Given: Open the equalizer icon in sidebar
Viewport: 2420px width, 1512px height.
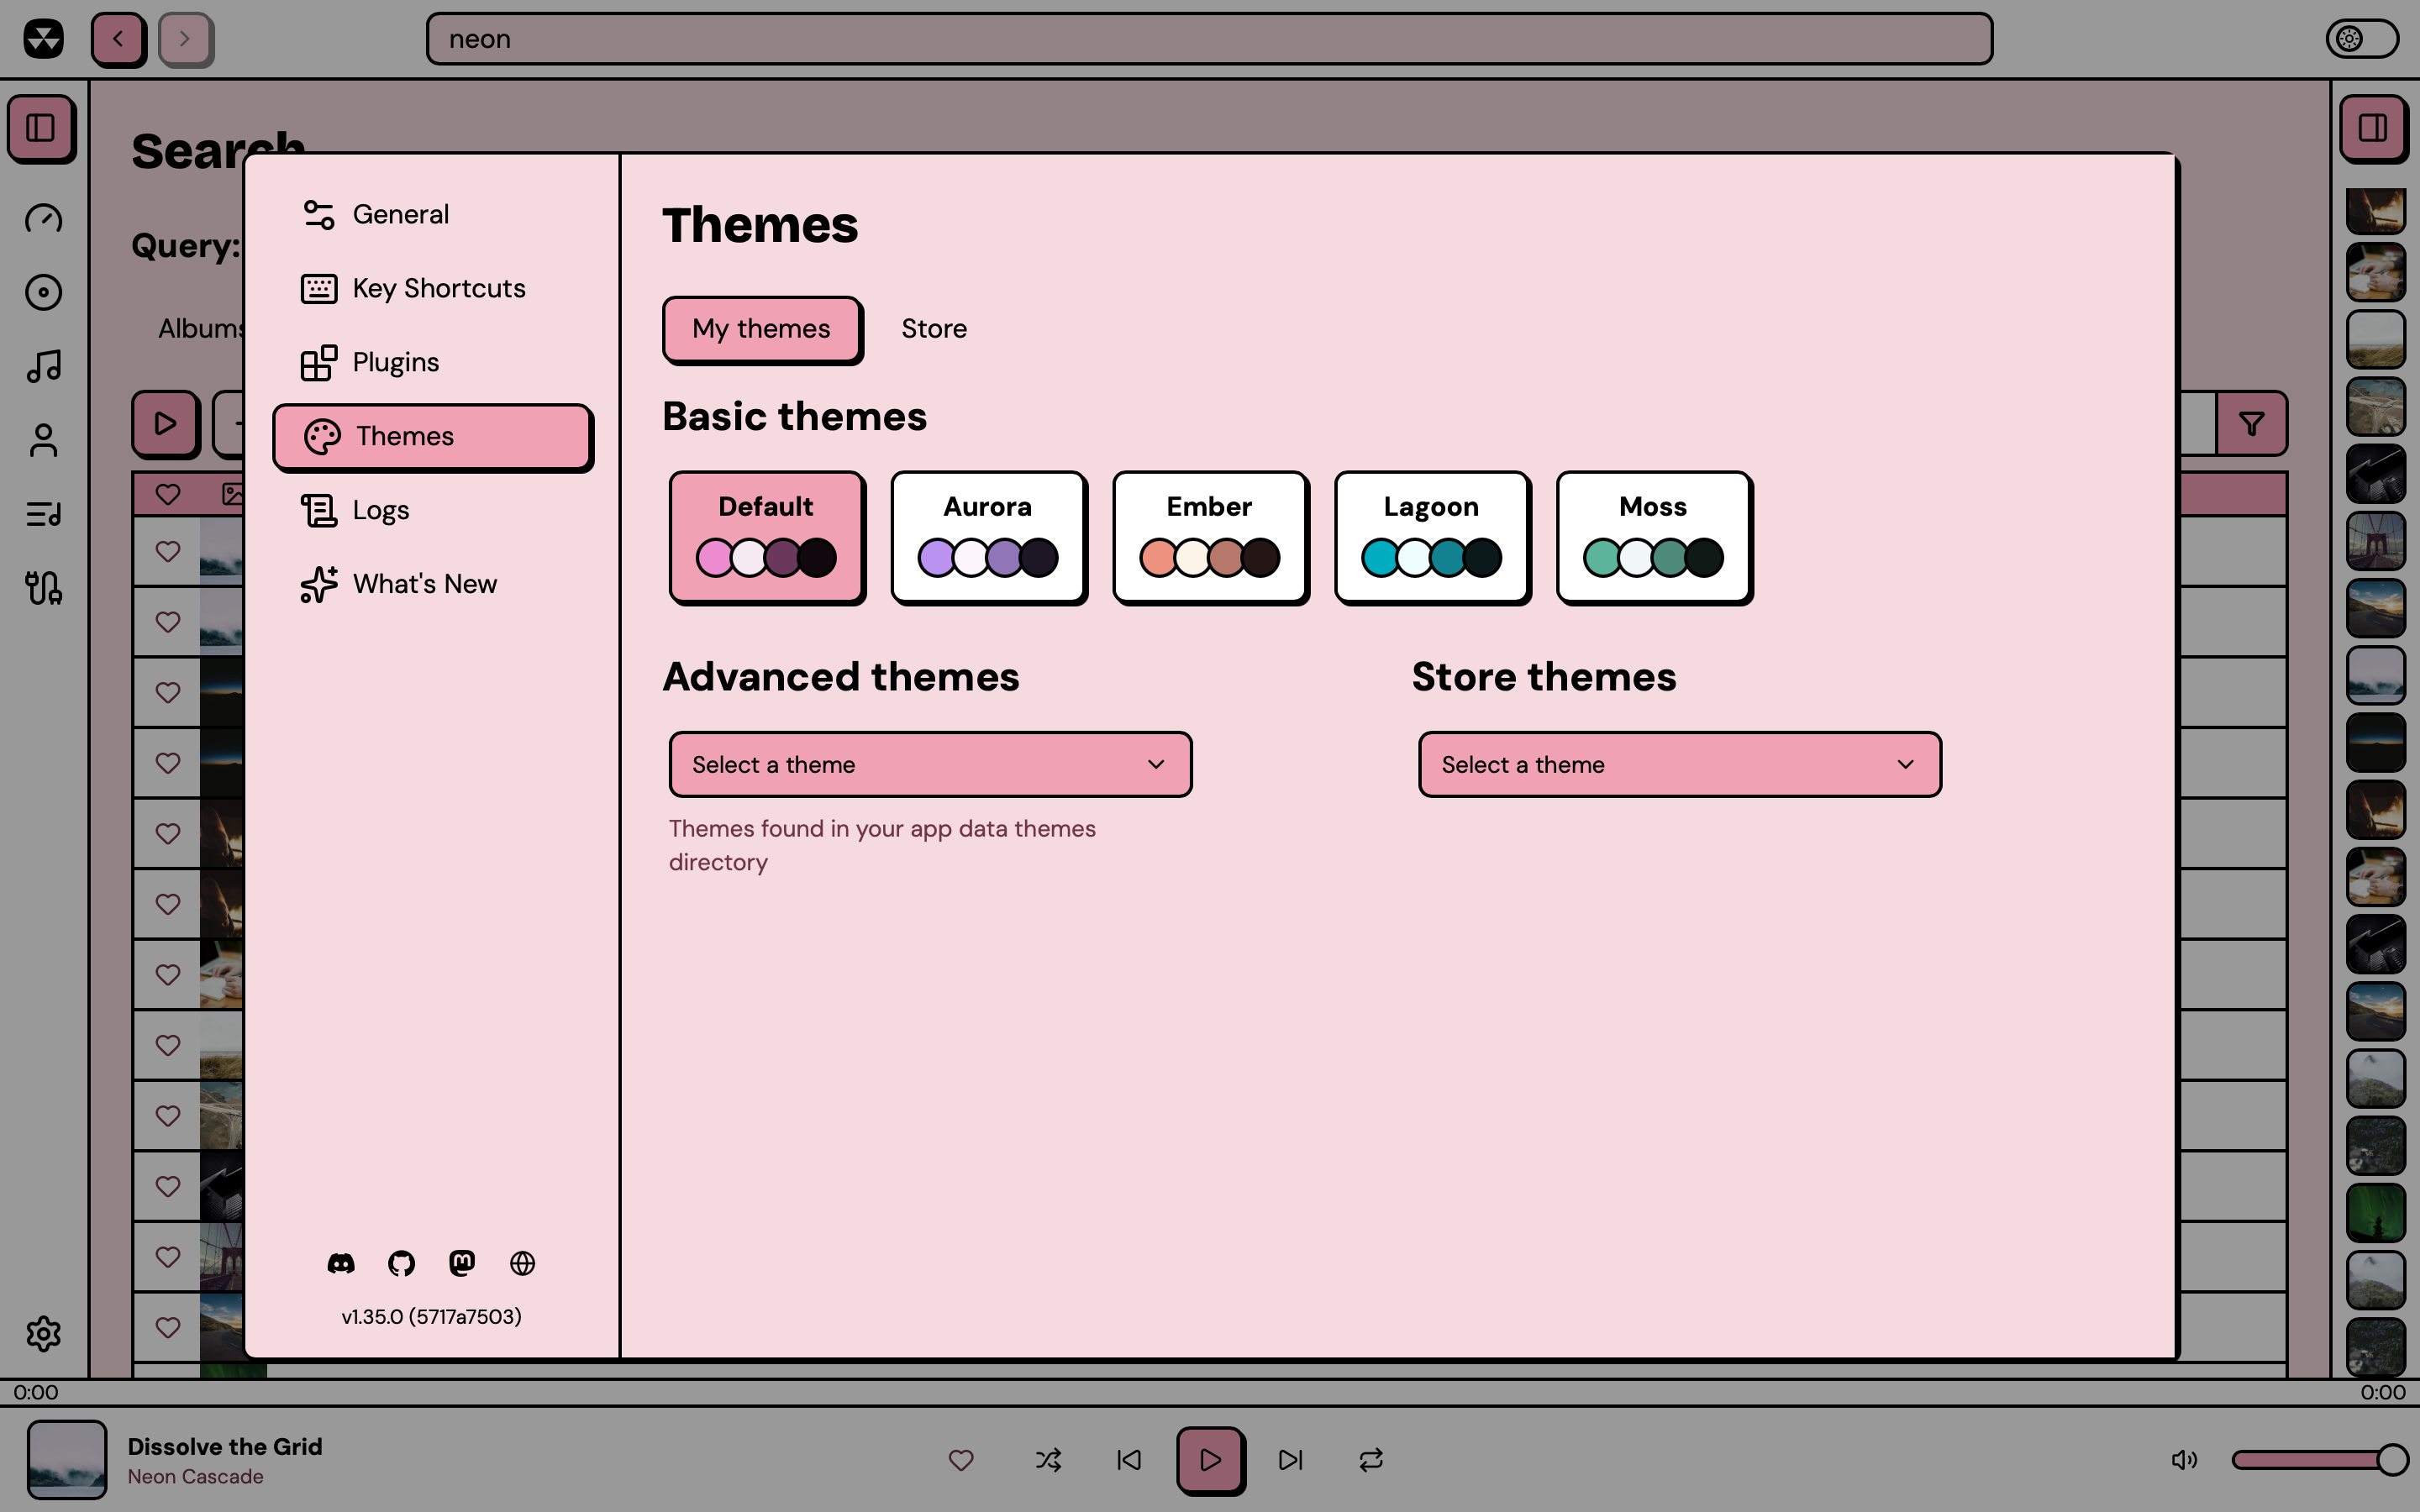Looking at the screenshot, I should tap(44, 588).
